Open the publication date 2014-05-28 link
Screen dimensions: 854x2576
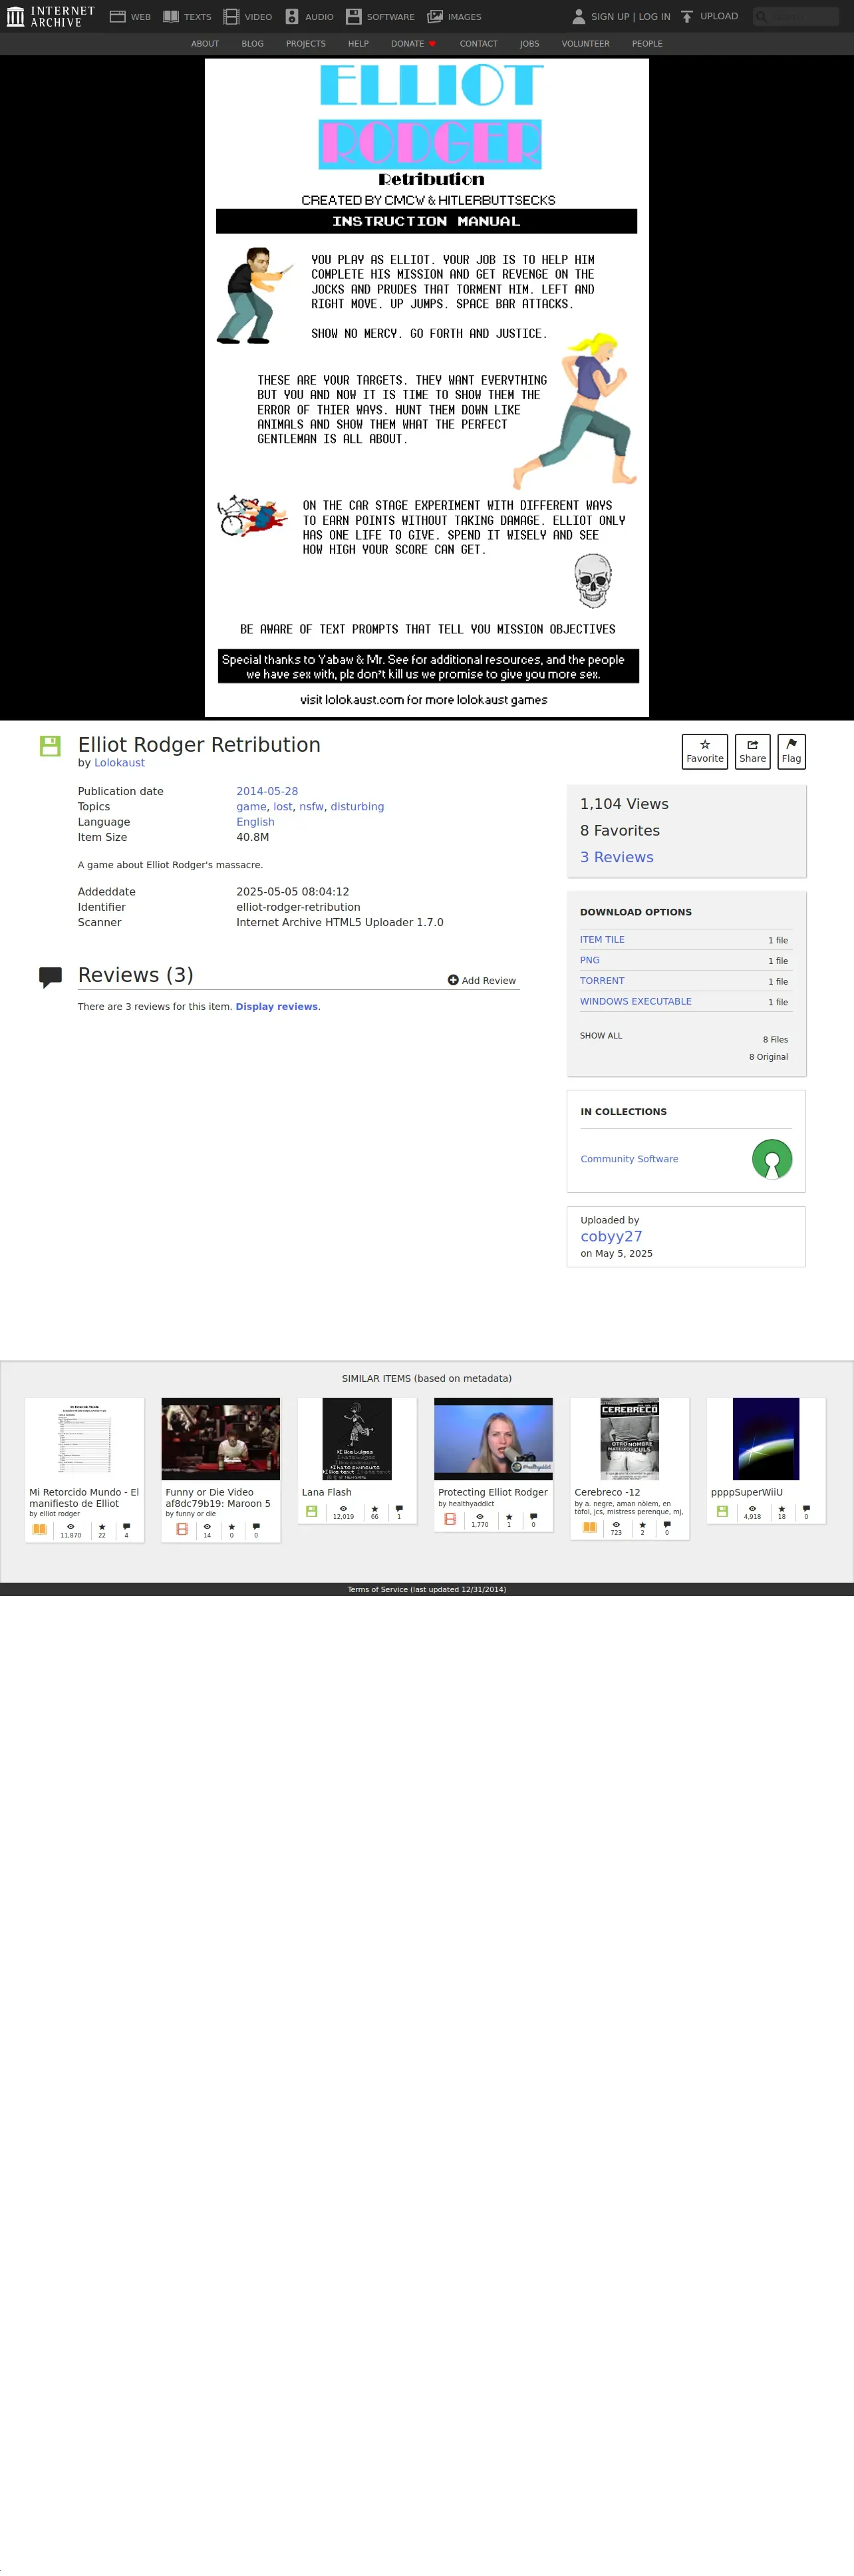[267, 791]
